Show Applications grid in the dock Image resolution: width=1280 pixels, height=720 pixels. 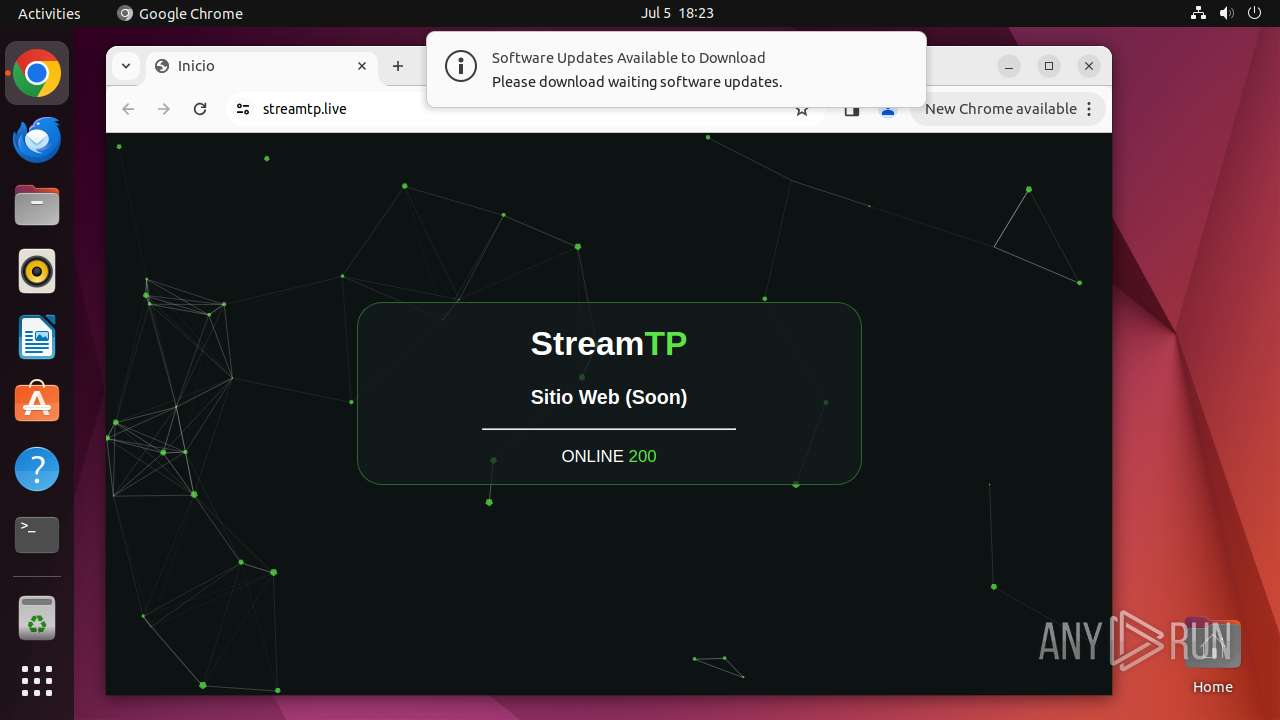coord(37,681)
